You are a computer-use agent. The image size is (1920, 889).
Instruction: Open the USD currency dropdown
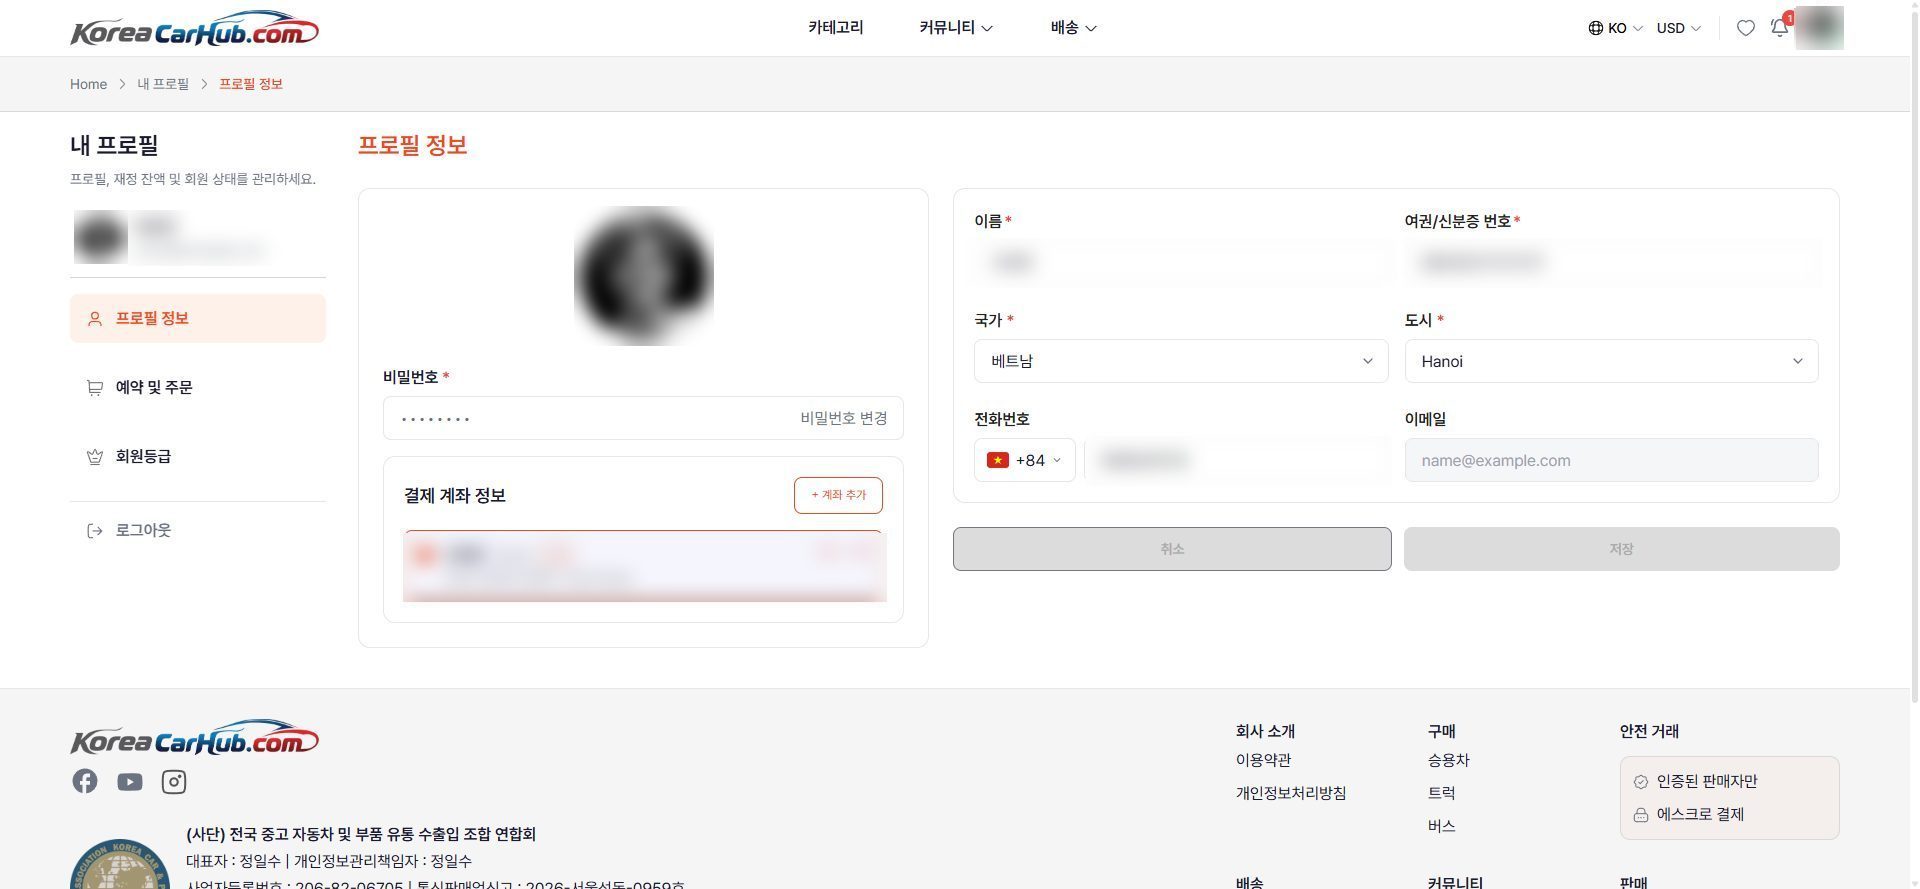point(1679,28)
